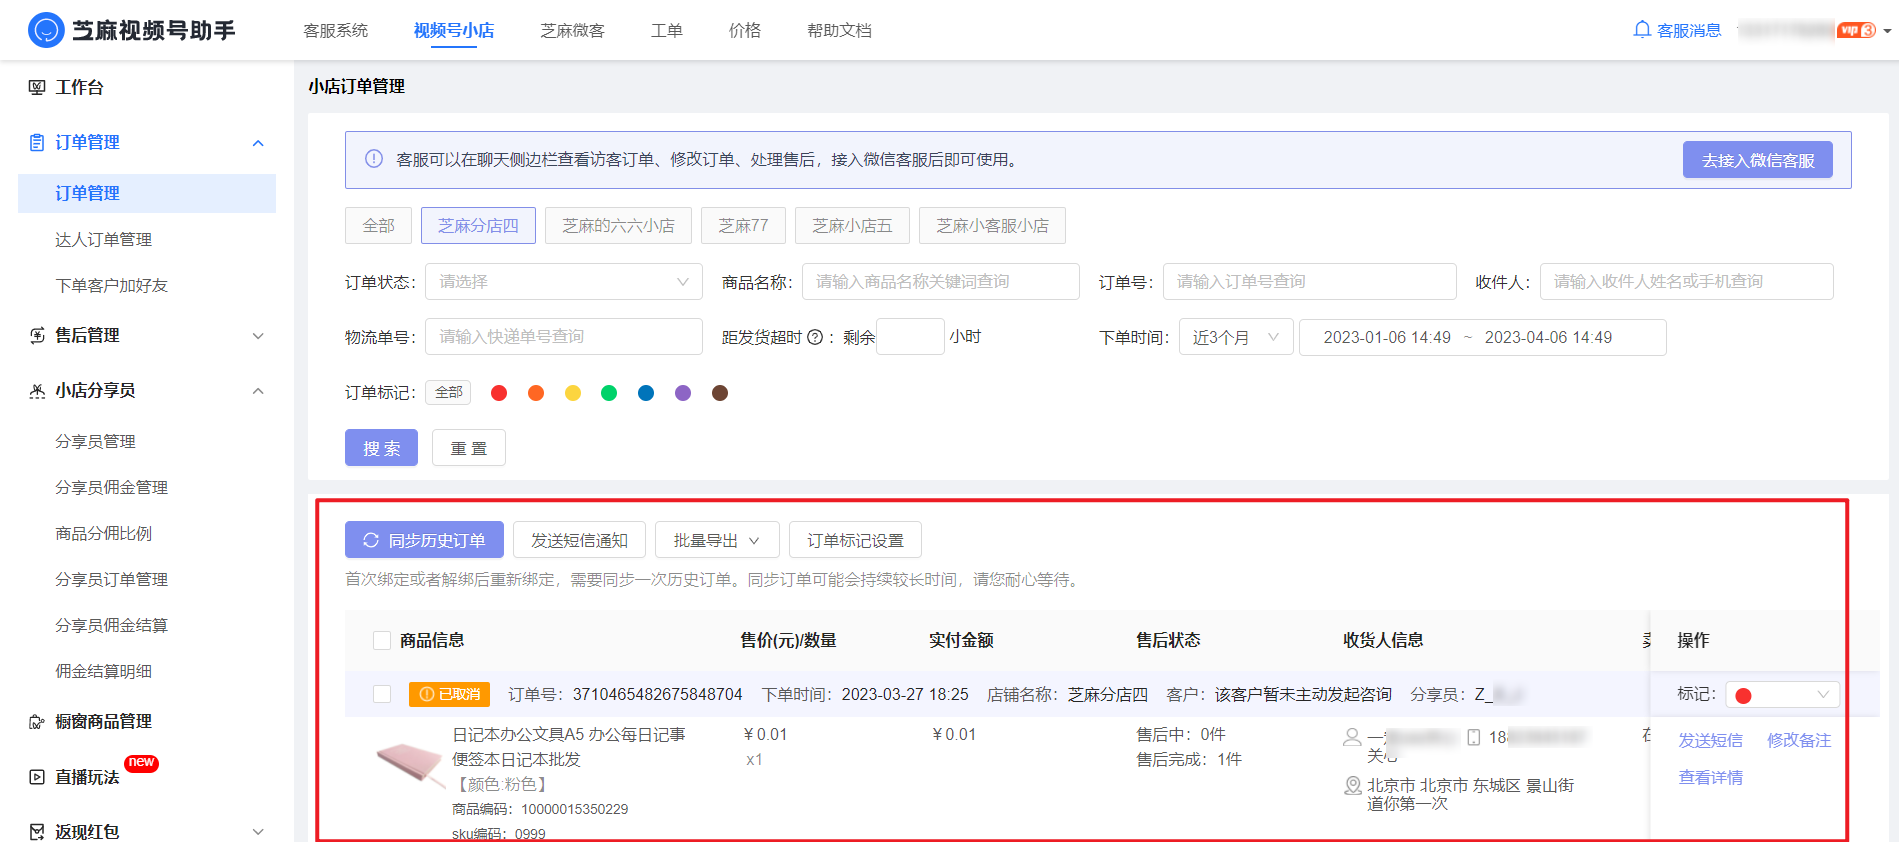Click the 查看详情 link
Screen dimensions: 1899x842
(1710, 777)
